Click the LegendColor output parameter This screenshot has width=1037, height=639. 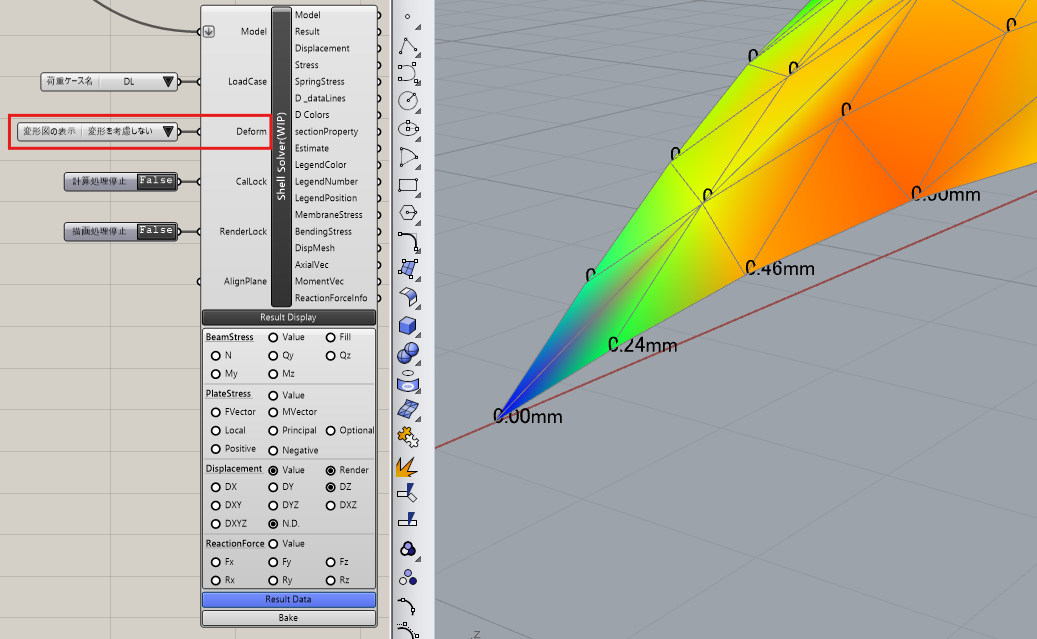(320, 165)
